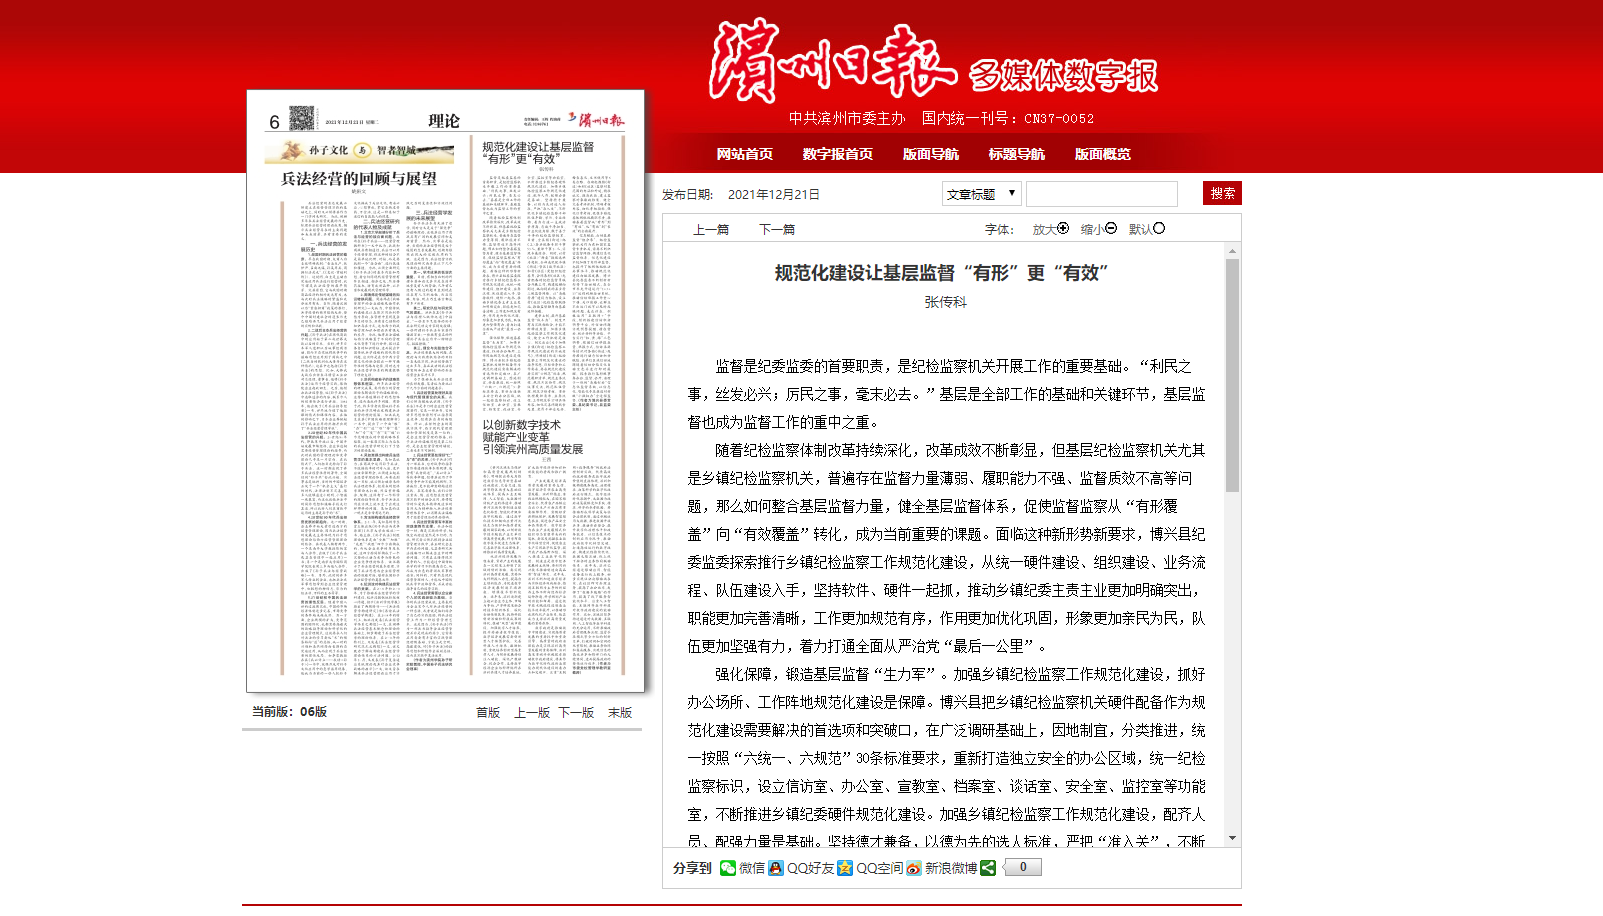Viewport: 1603px width, 916px height.
Task: Click the share count bubble showing 0
Action: 1023,867
